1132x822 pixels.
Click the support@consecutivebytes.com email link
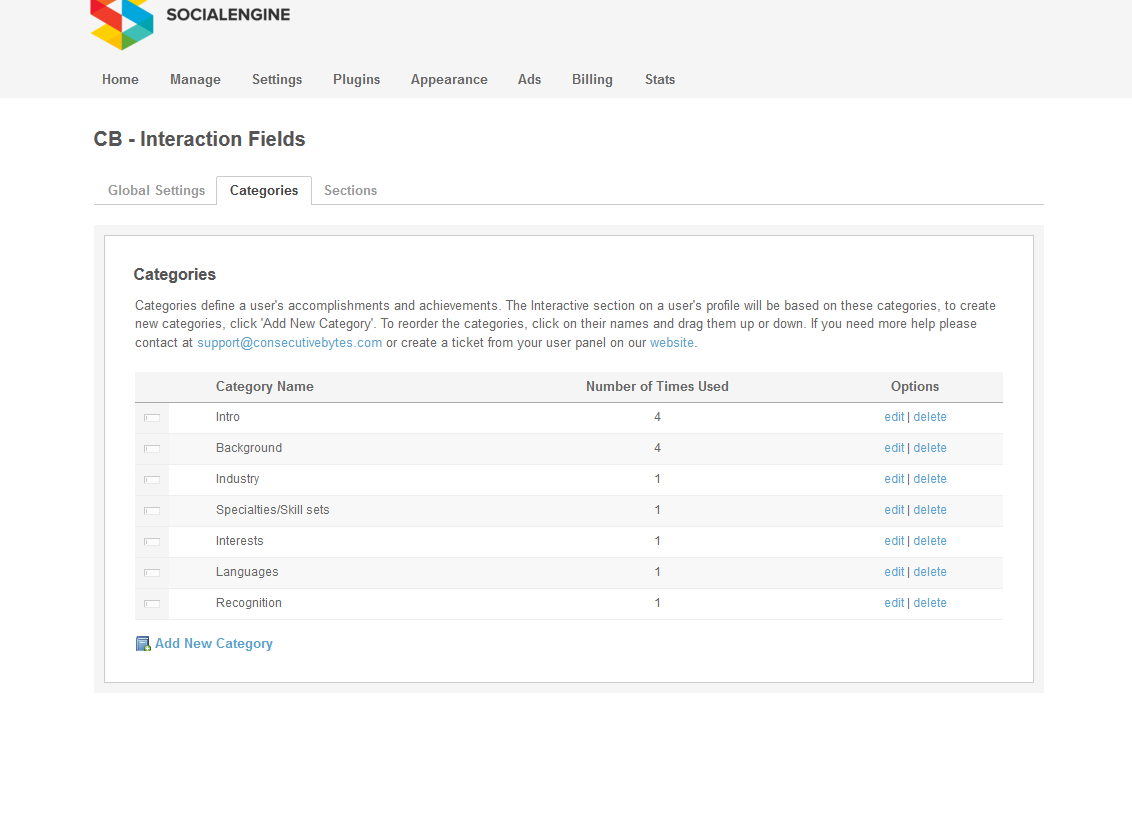pyautogui.click(x=289, y=342)
